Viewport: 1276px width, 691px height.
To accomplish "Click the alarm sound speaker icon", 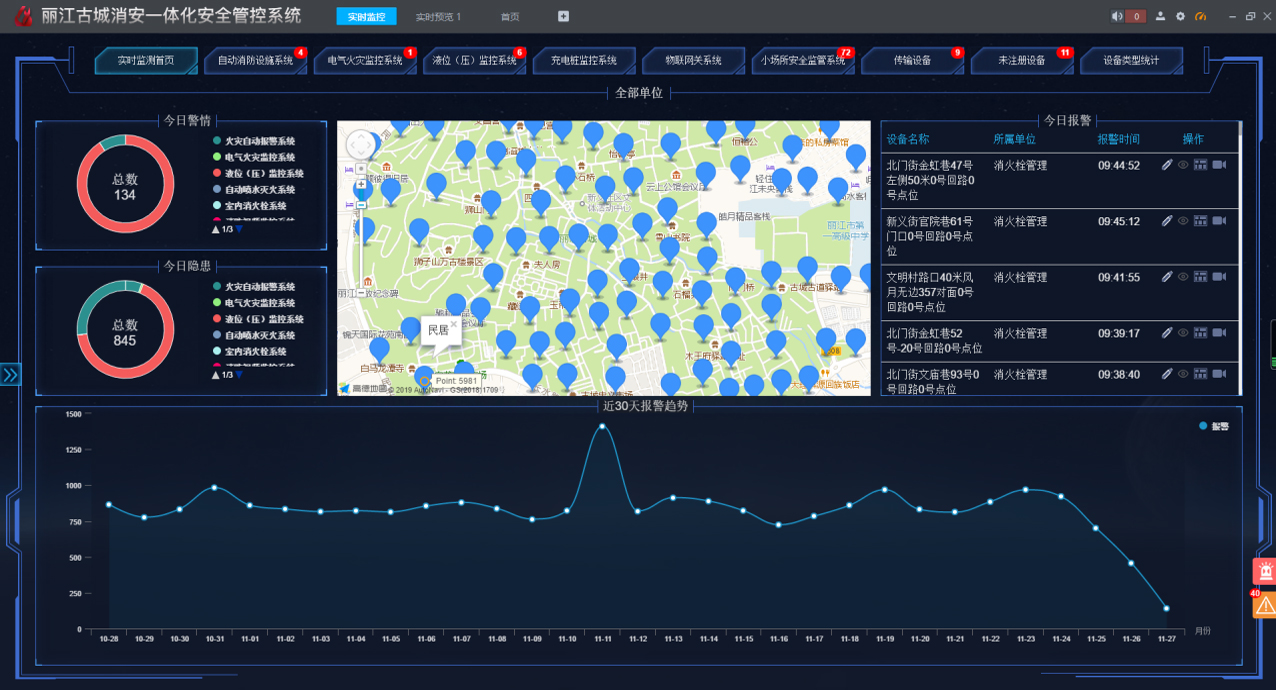I will [1117, 16].
